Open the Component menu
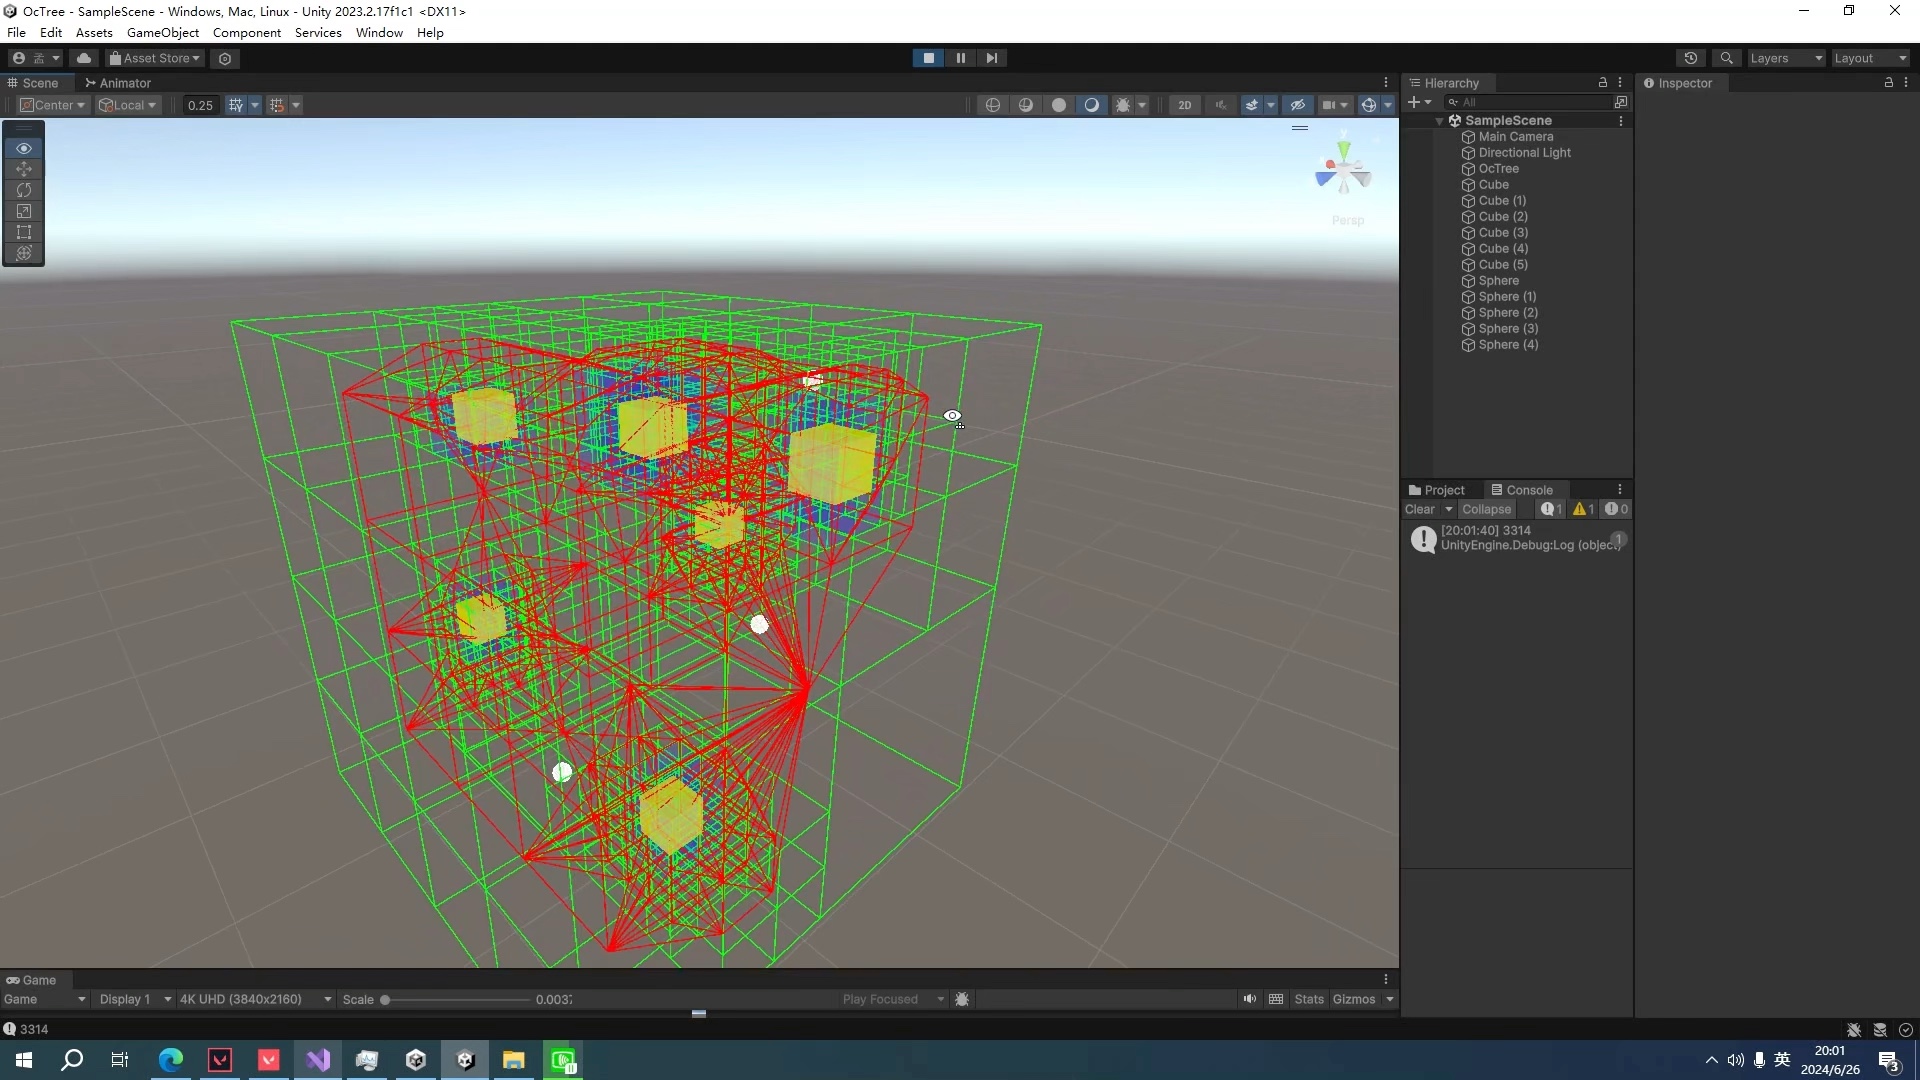 [x=247, y=32]
